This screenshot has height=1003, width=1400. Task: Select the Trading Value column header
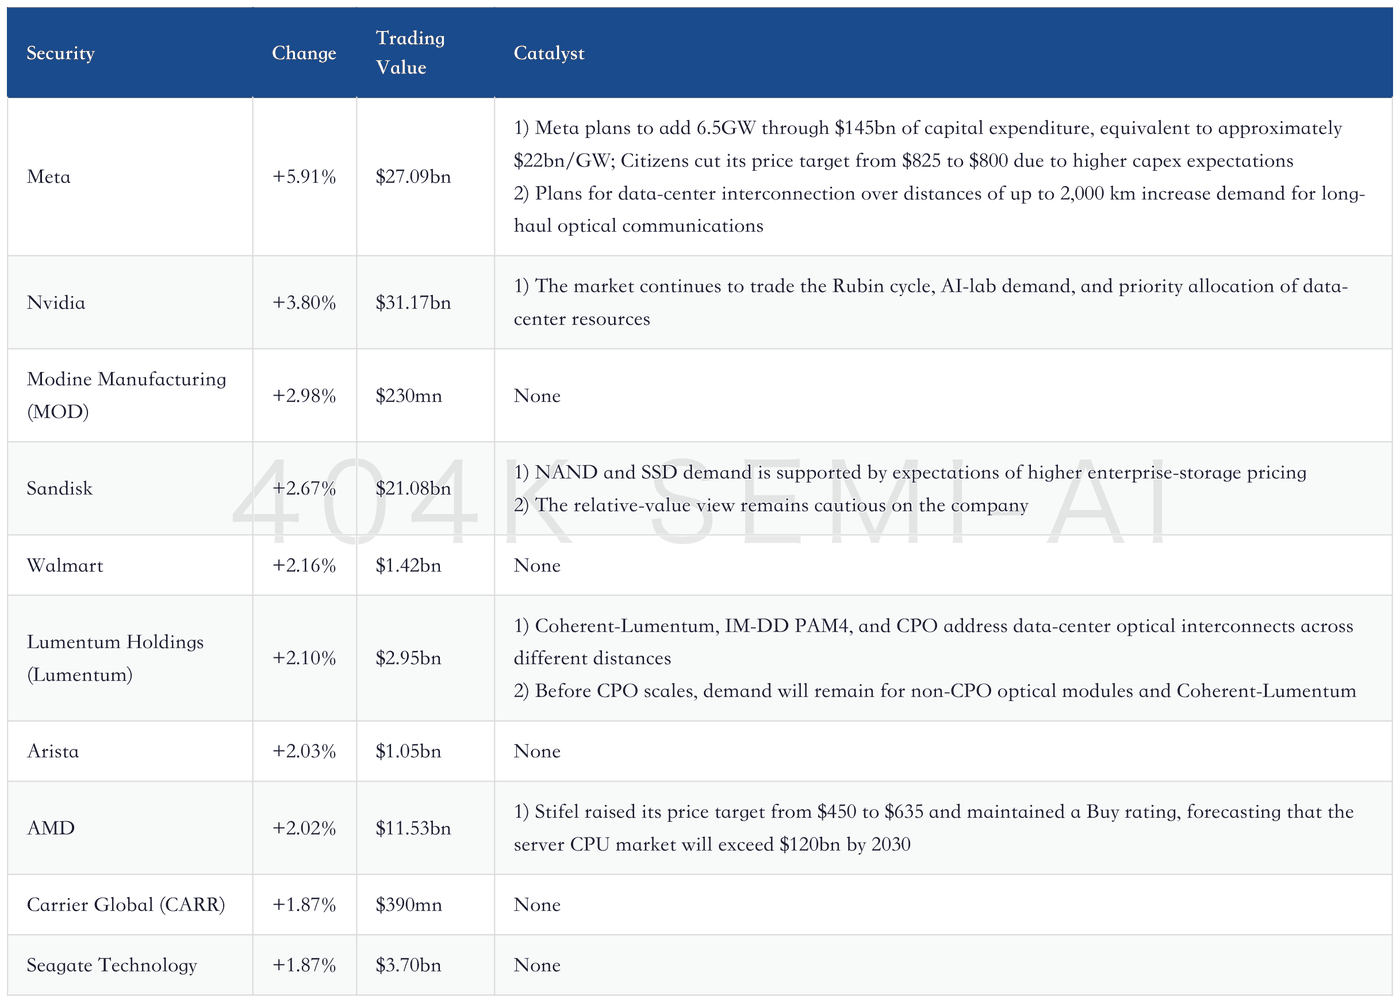click(x=410, y=53)
